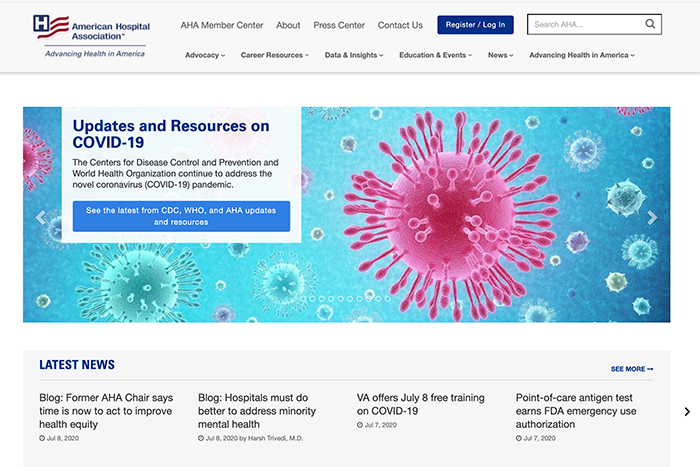
Task: Expand the Career Resources dropdown
Action: tap(275, 55)
